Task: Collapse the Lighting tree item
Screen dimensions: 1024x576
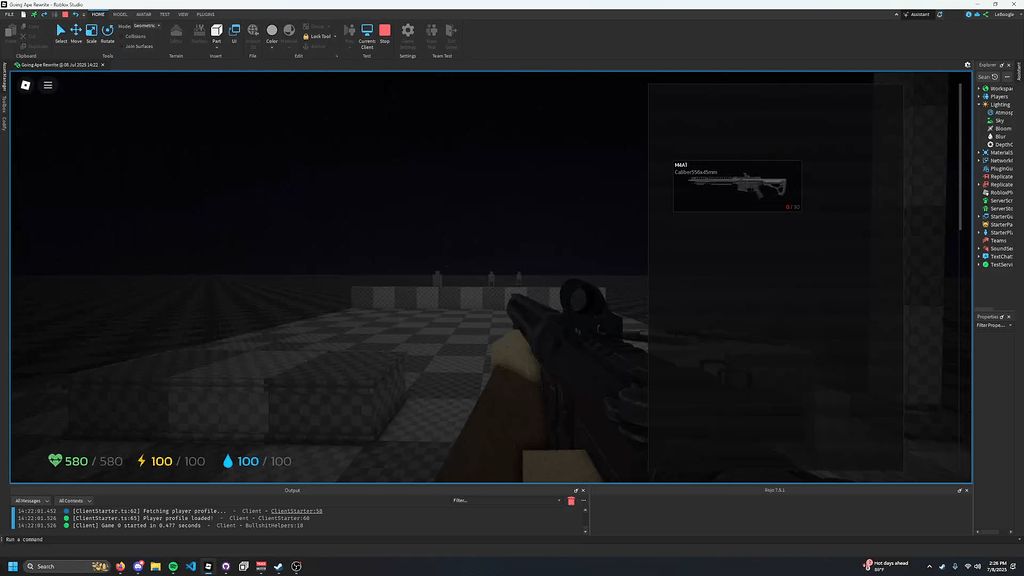Action: click(978, 104)
